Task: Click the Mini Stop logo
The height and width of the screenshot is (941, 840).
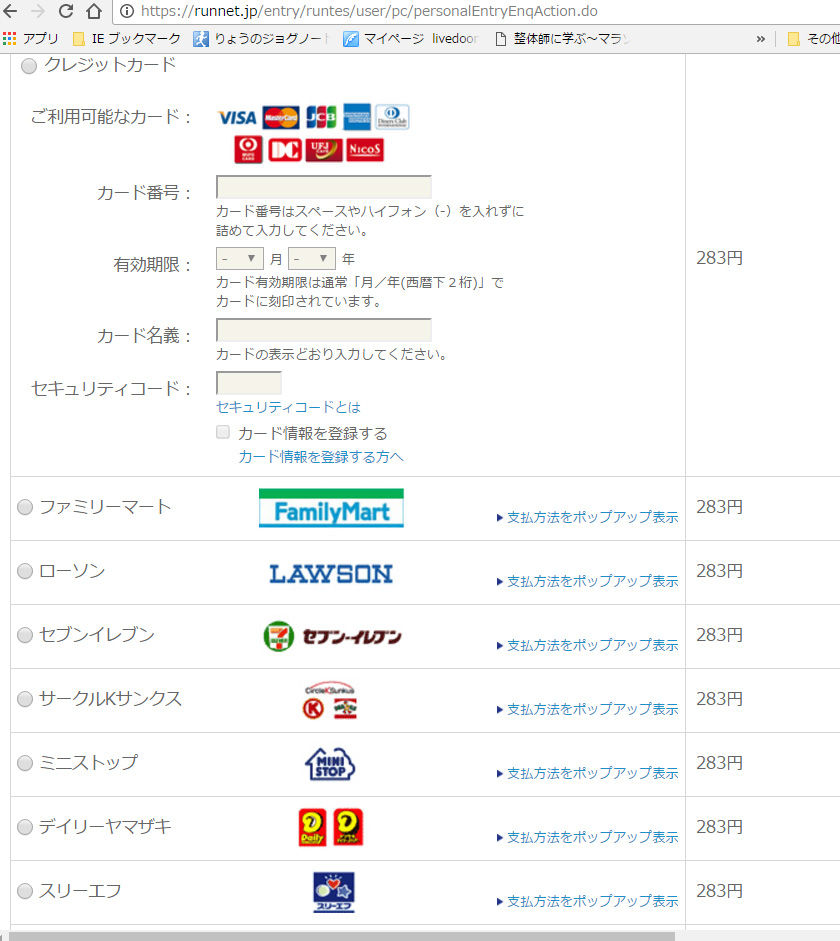Action: [x=330, y=764]
